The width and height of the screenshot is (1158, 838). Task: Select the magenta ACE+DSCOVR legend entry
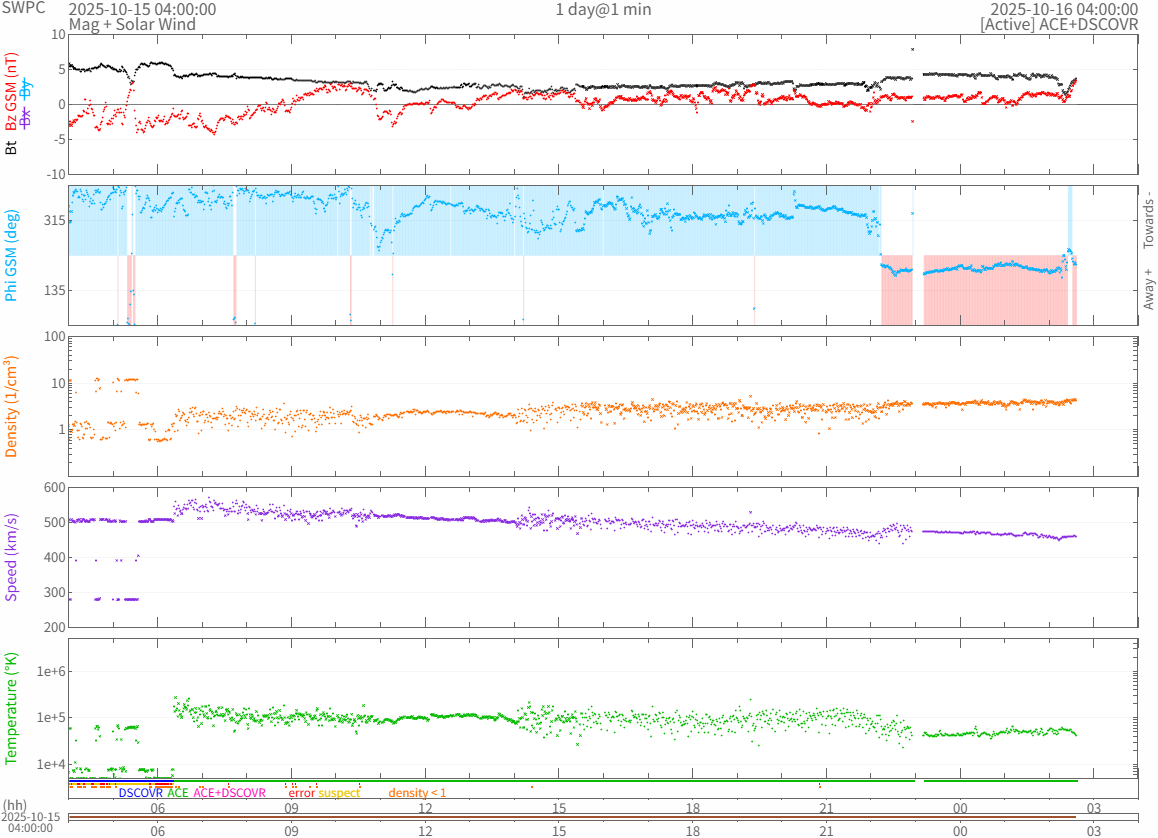230,793
